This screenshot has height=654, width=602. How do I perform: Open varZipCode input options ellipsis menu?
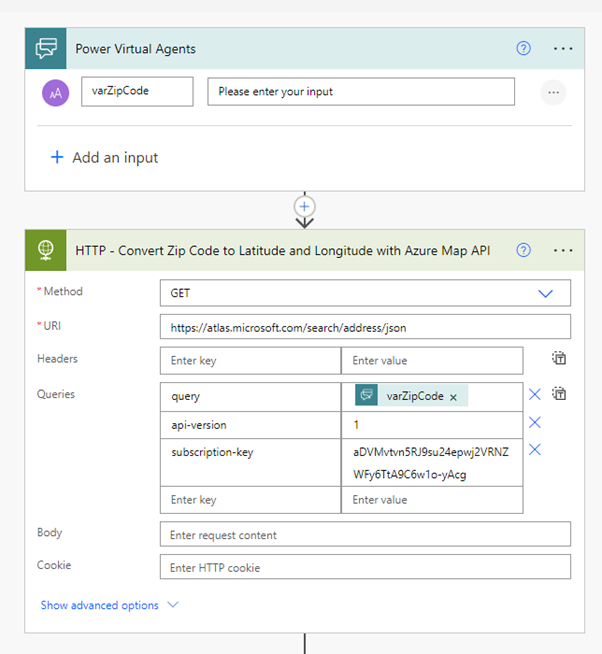click(x=553, y=92)
